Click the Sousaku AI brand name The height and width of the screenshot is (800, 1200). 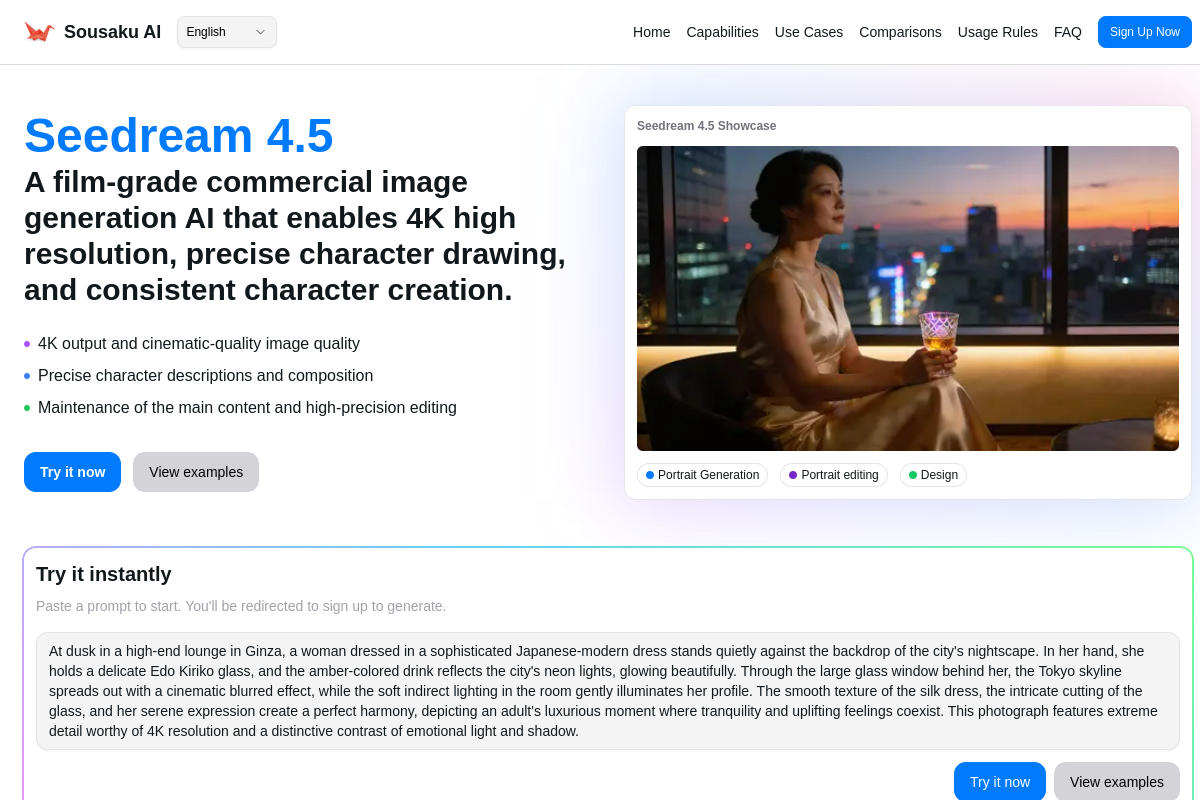(x=112, y=32)
